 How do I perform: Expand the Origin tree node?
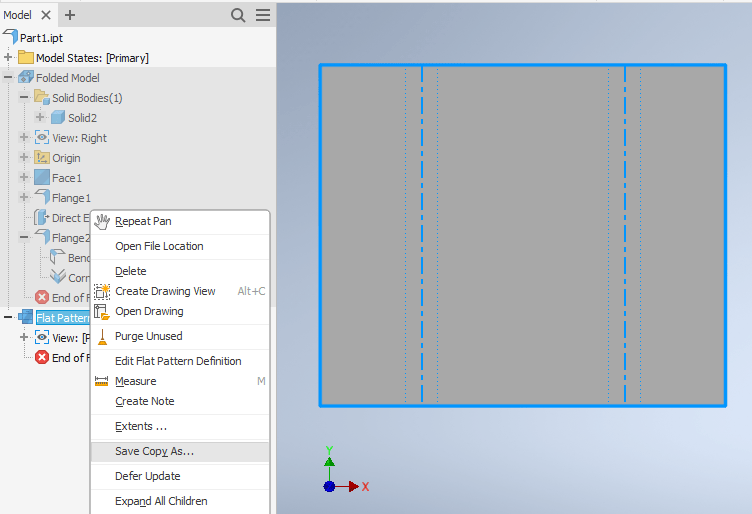pos(24,158)
